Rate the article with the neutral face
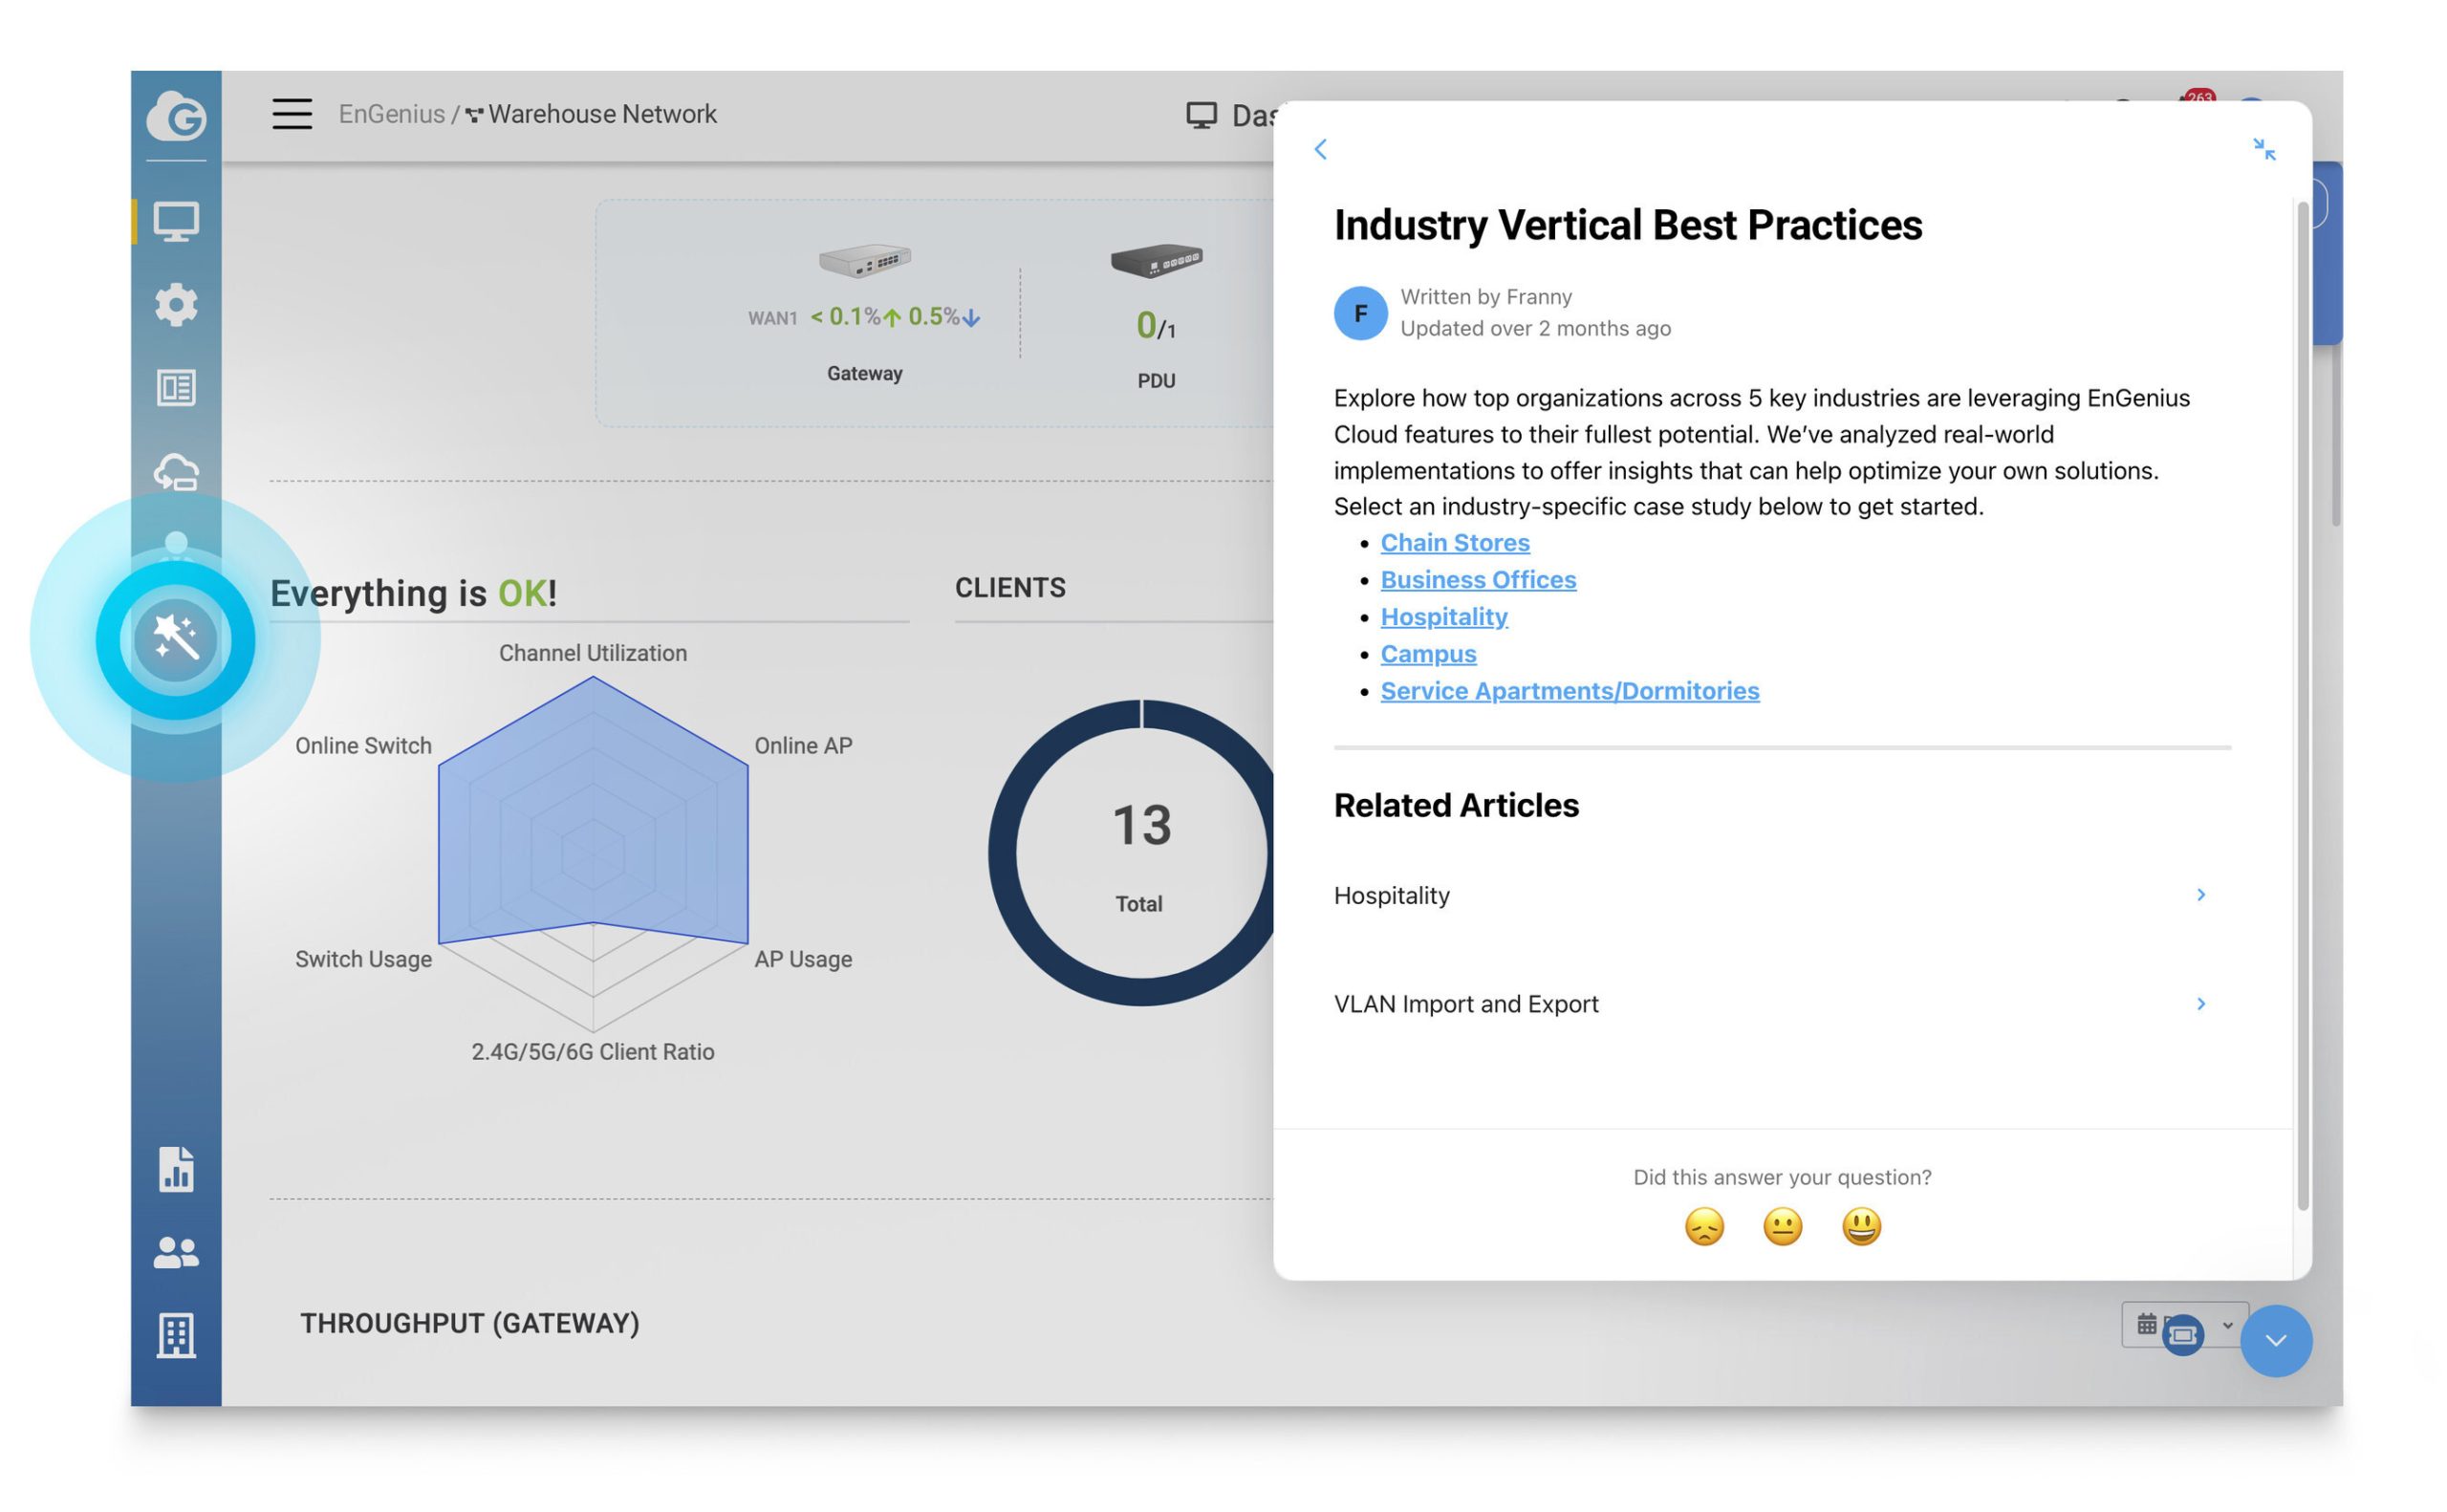The image size is (2447, 1512). [1782, 1227]
